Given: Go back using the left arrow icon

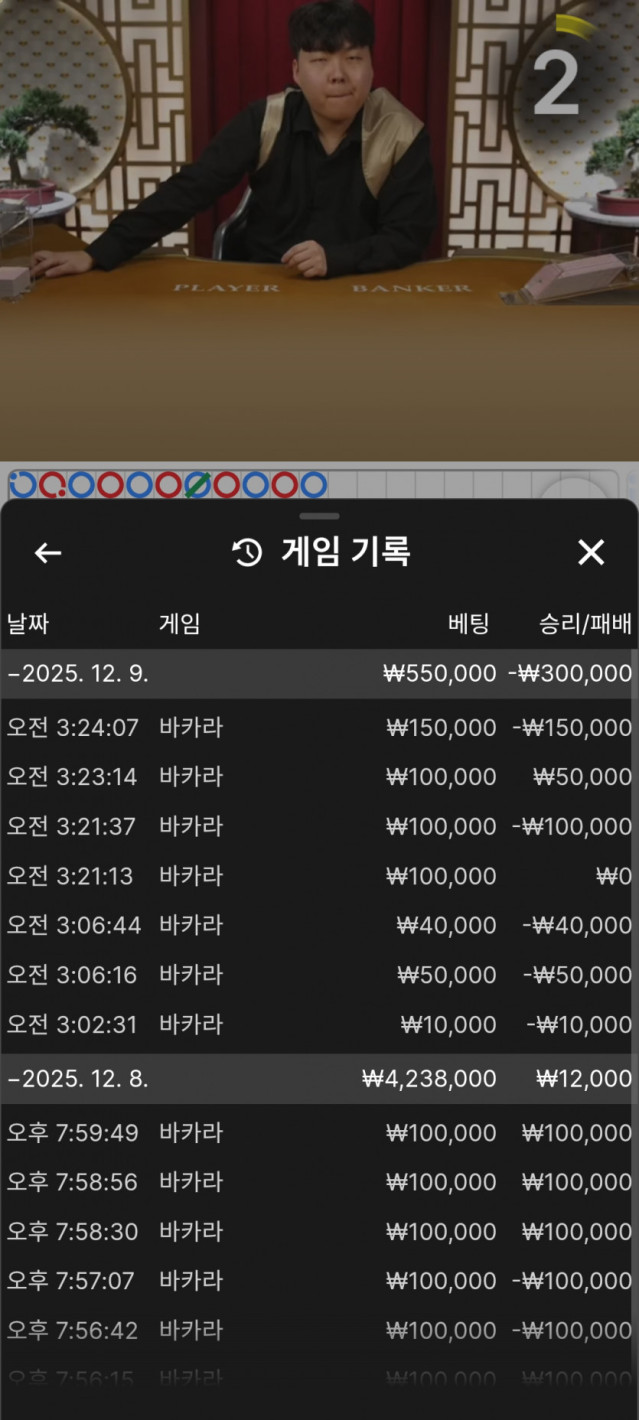Looking at the screenshot, I should [48, 552].
